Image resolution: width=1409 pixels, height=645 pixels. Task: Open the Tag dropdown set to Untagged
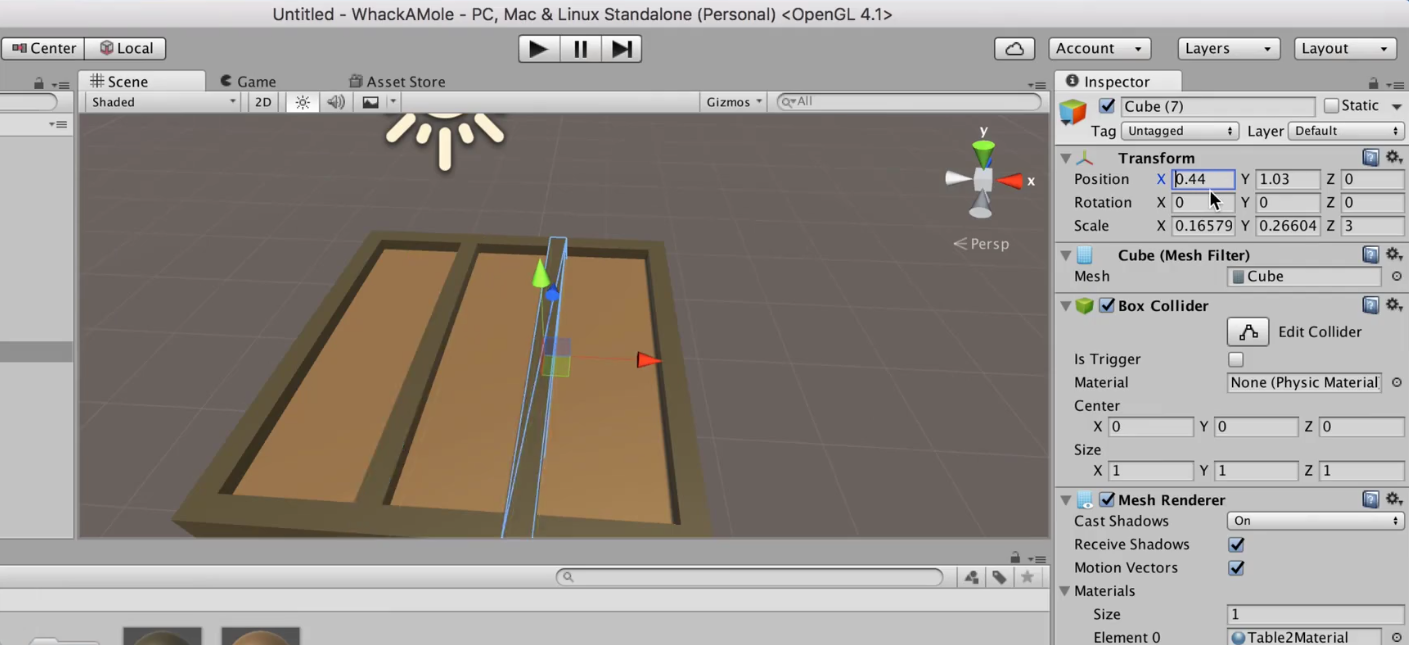(x=1180, y=130)
